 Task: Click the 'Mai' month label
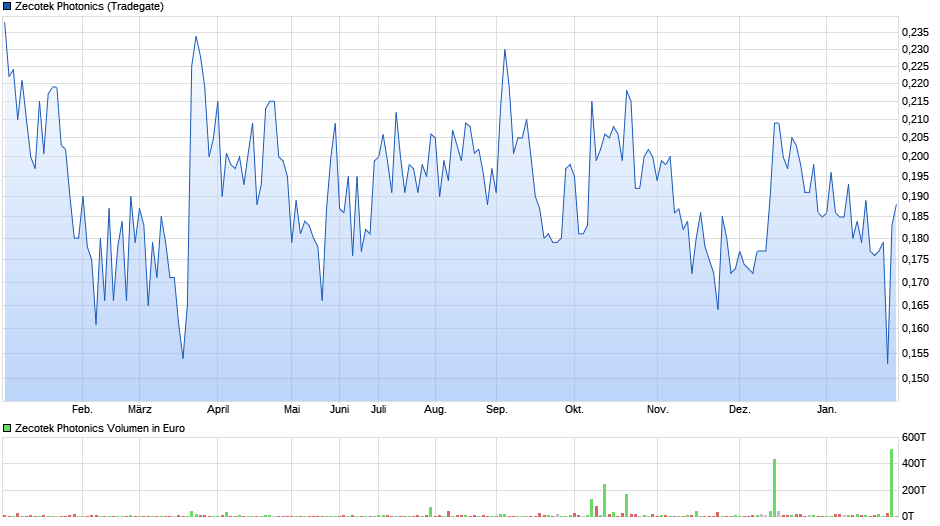(x=292, y=410)
